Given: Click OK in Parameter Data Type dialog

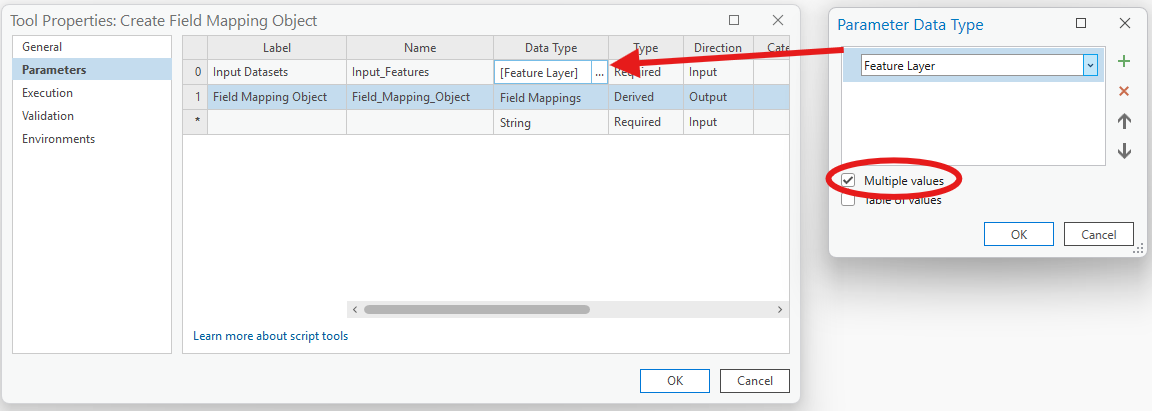Looking at the screenshot, I should point(1019,234).
